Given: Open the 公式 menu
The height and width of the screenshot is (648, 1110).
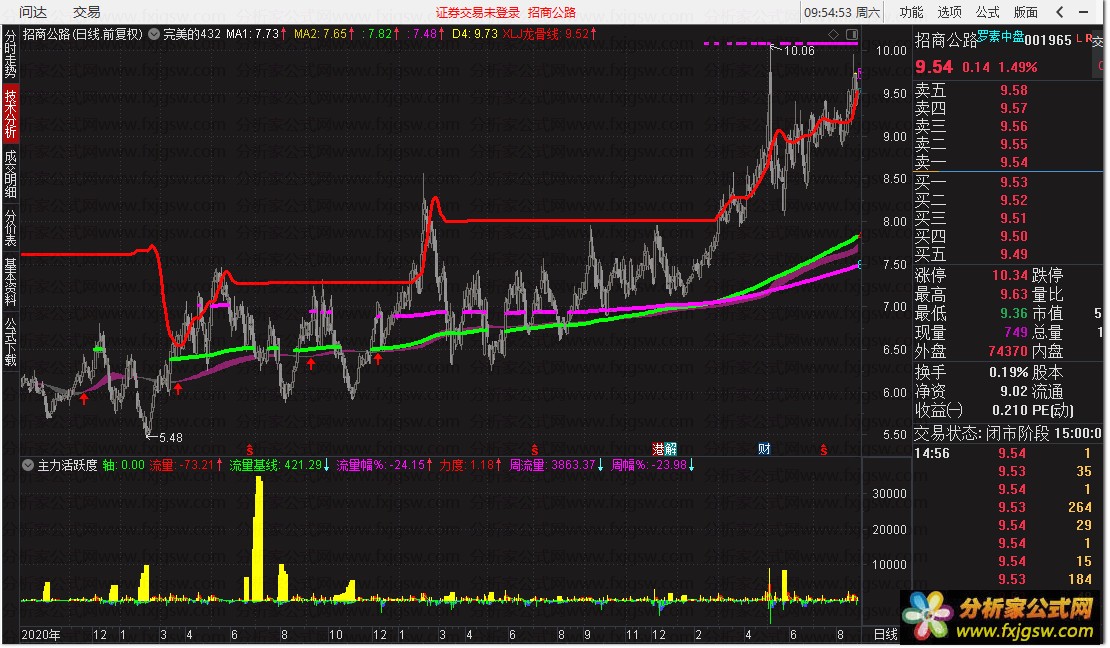Looking at the screenshot, I should (x=988, y=12).
